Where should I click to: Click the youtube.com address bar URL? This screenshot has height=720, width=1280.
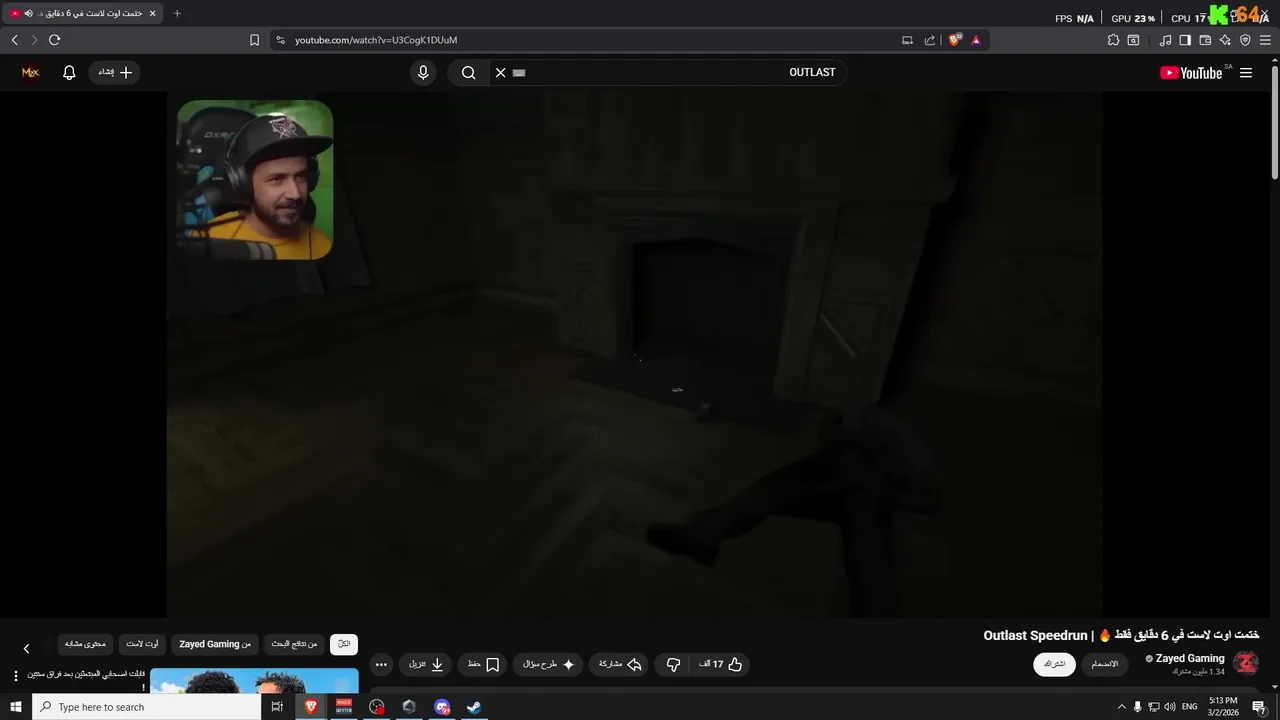coord(376,40)
